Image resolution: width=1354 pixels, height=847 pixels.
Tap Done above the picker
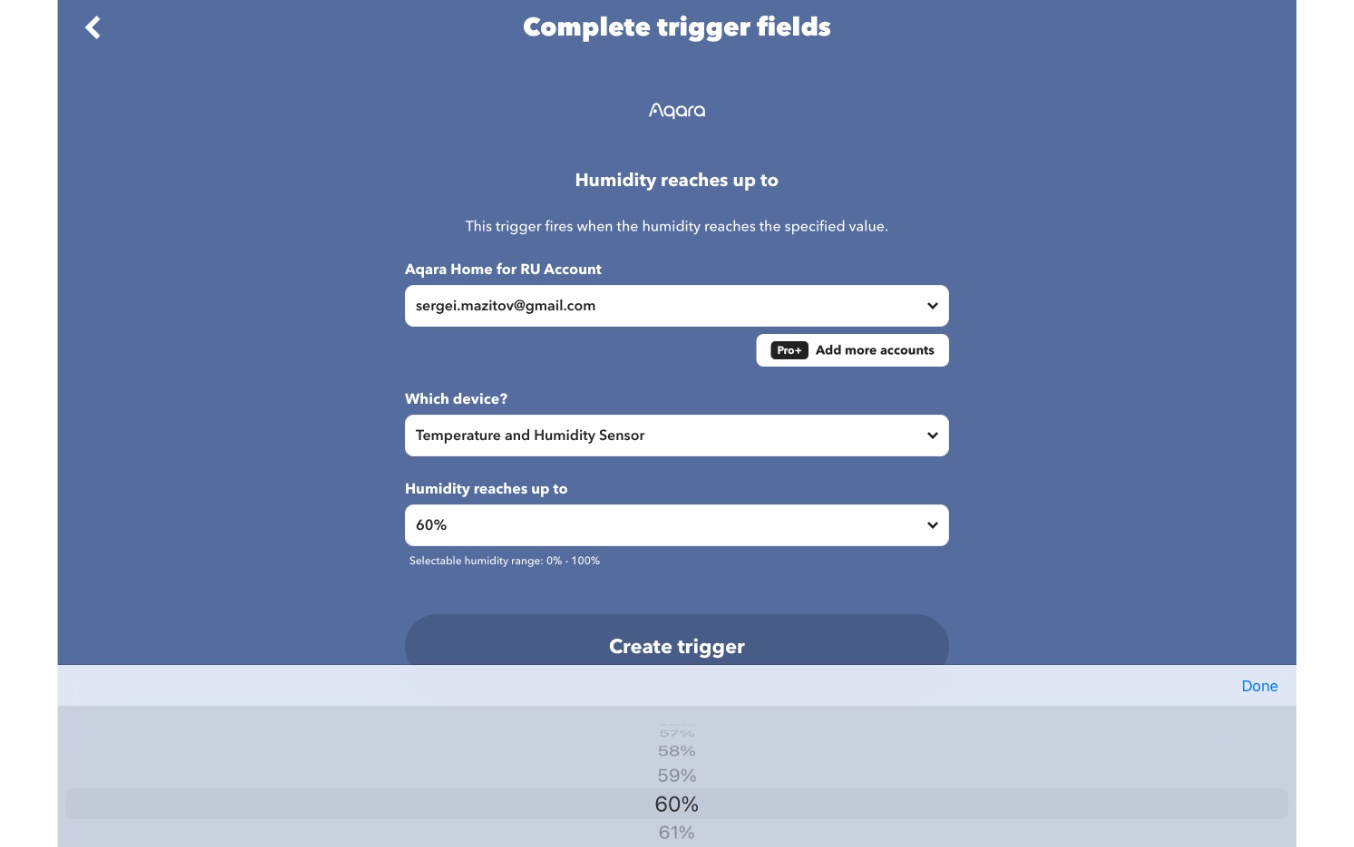pyautogui.click(x=1259, y=686)
